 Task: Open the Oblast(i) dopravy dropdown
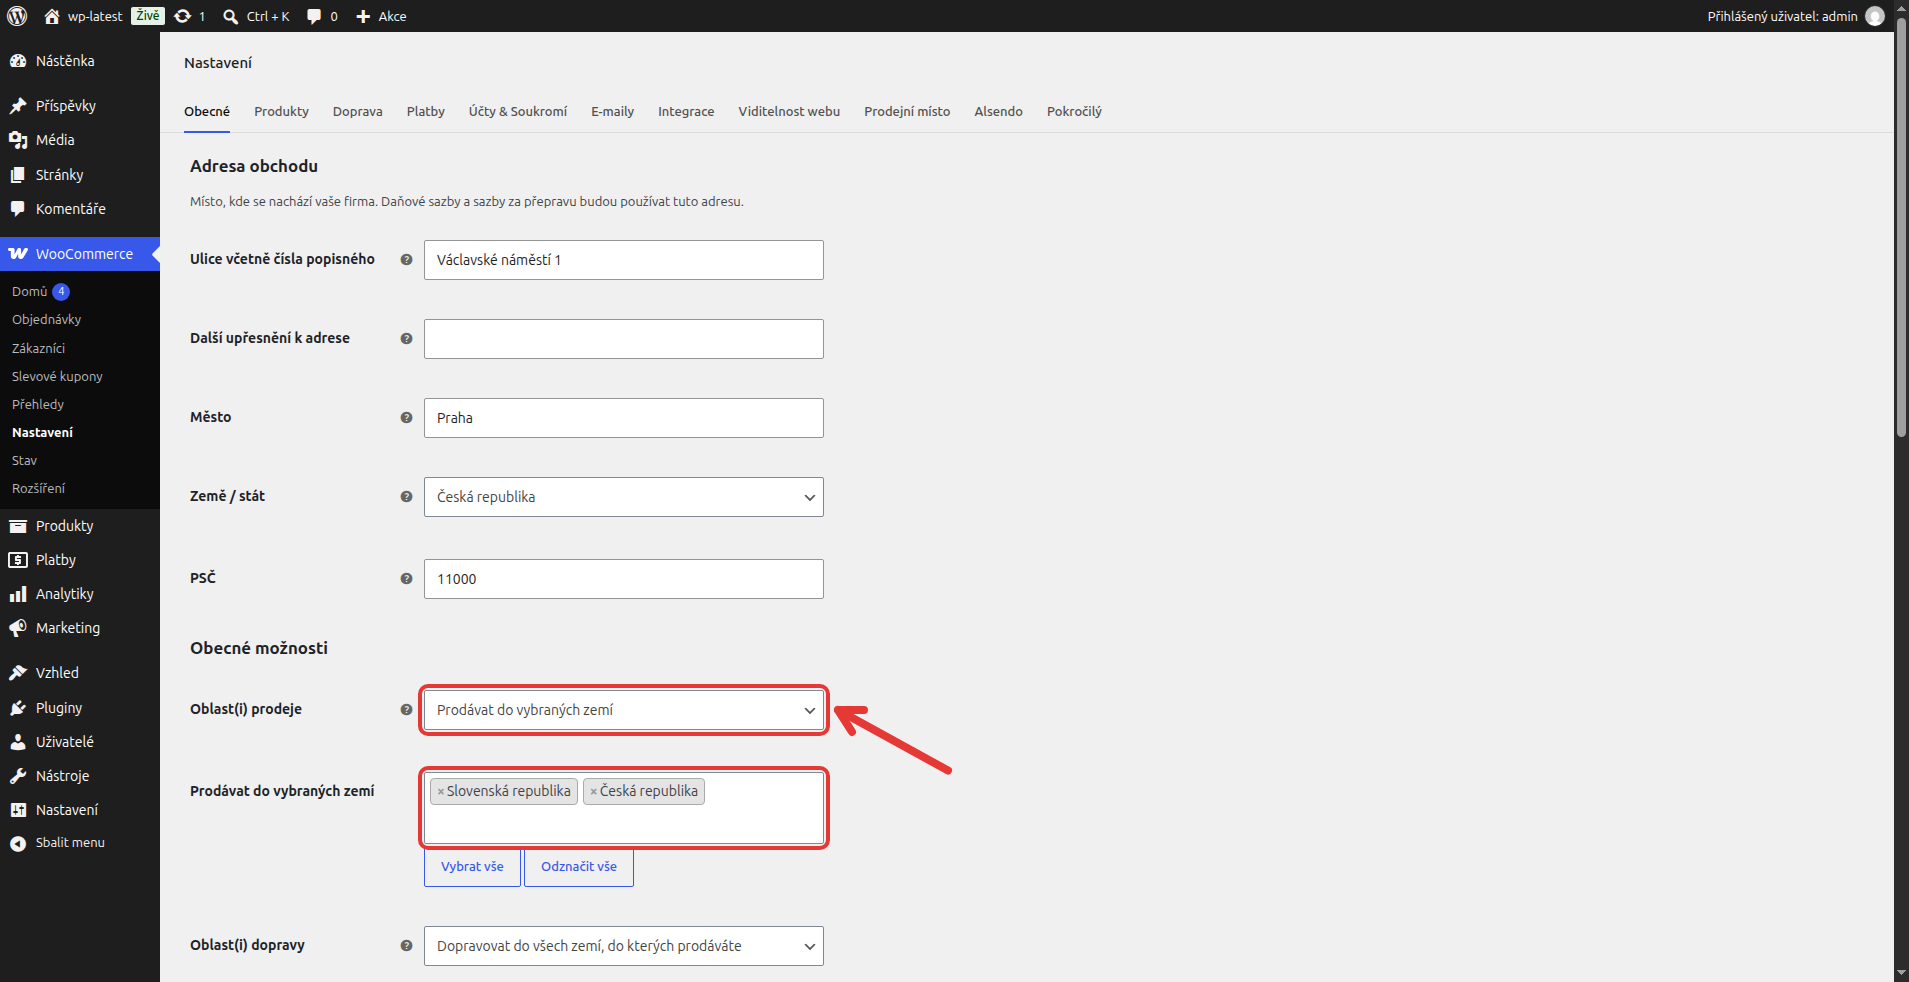pos(624,946)
